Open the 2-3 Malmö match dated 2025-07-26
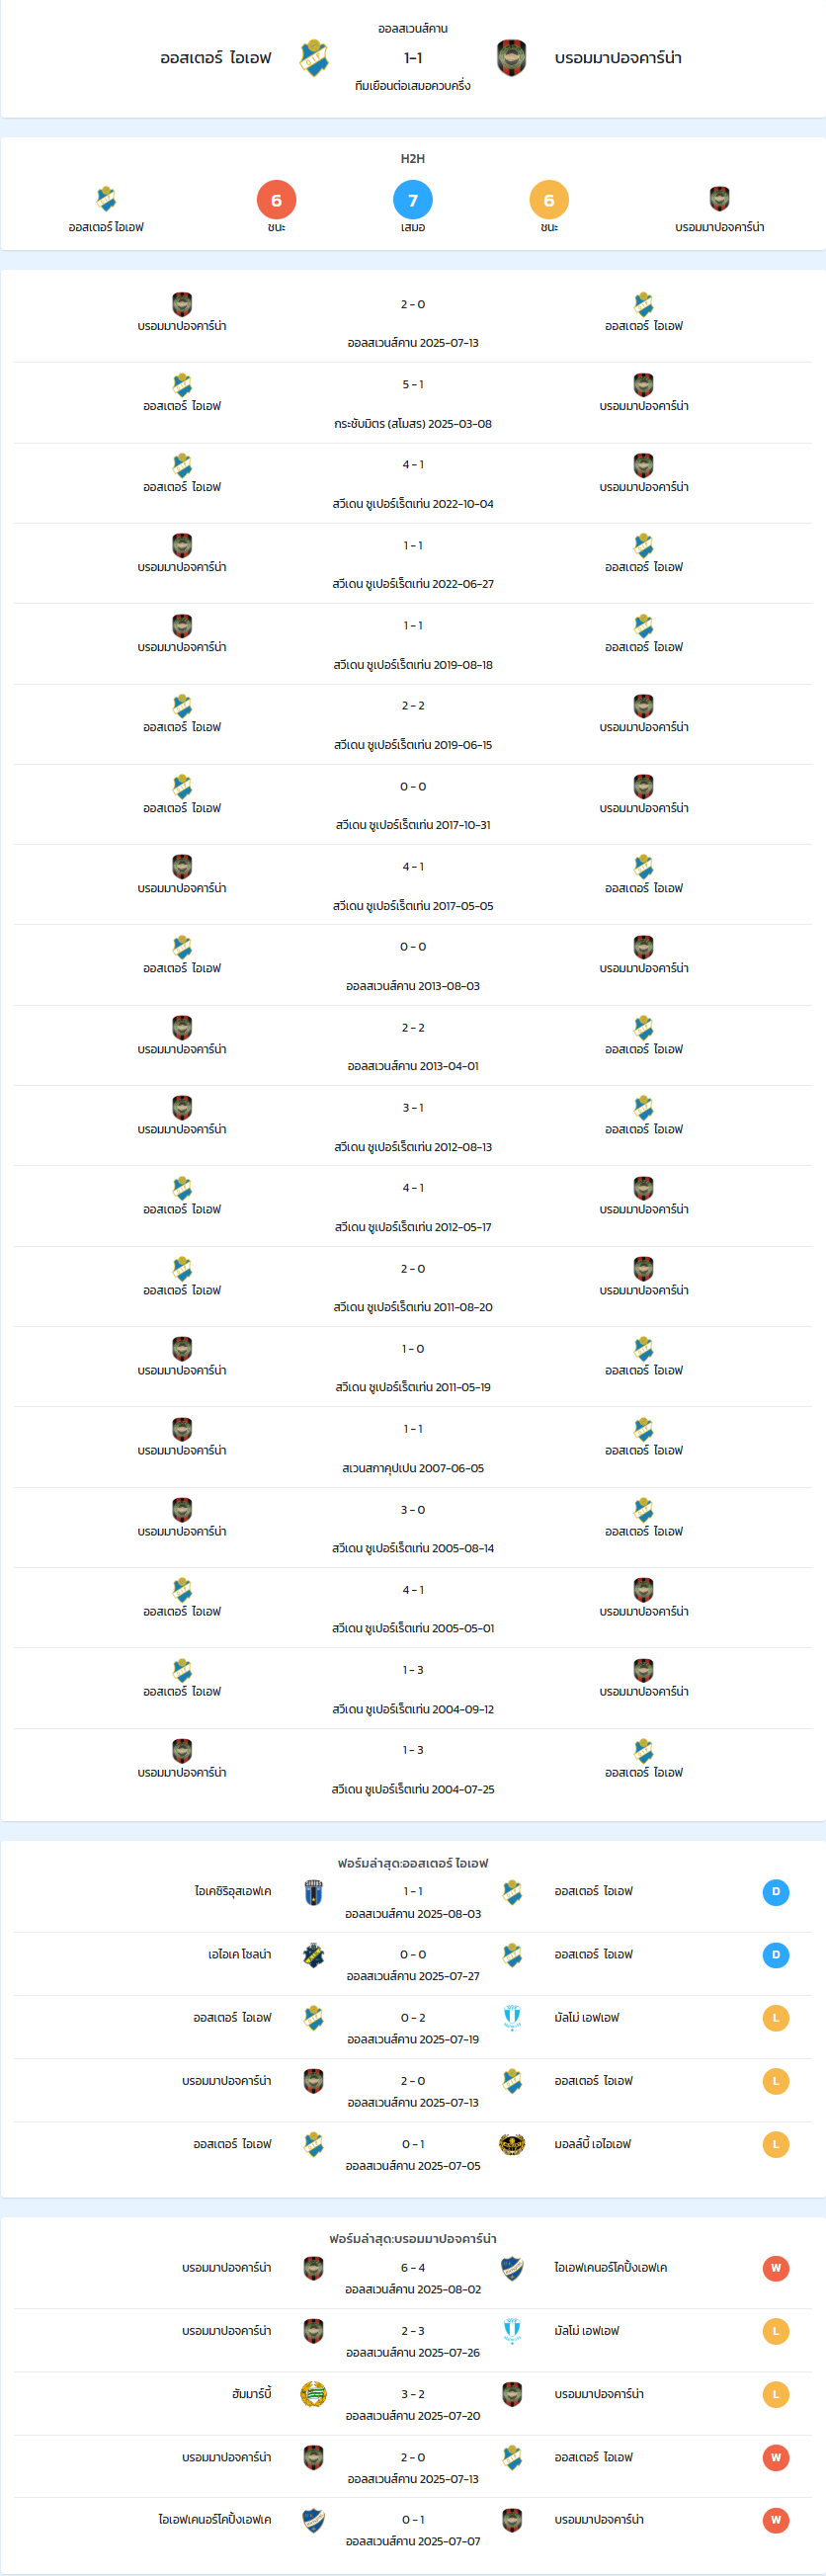Viewport: 826px width, 2576px height. coord(413,2340)
